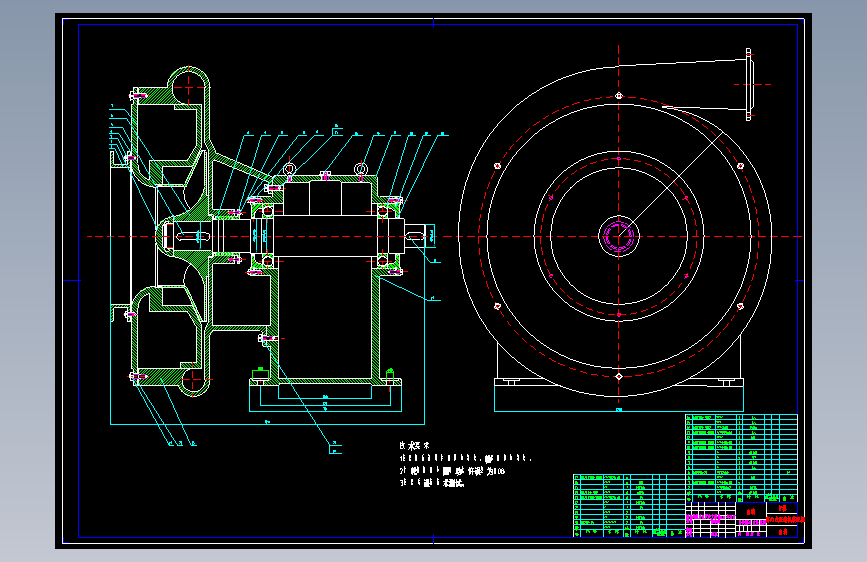This screenshot has width=867, height=562.
Task: Pick the green left anchor bolt on the pedestal base
Action: pos(260,375)
